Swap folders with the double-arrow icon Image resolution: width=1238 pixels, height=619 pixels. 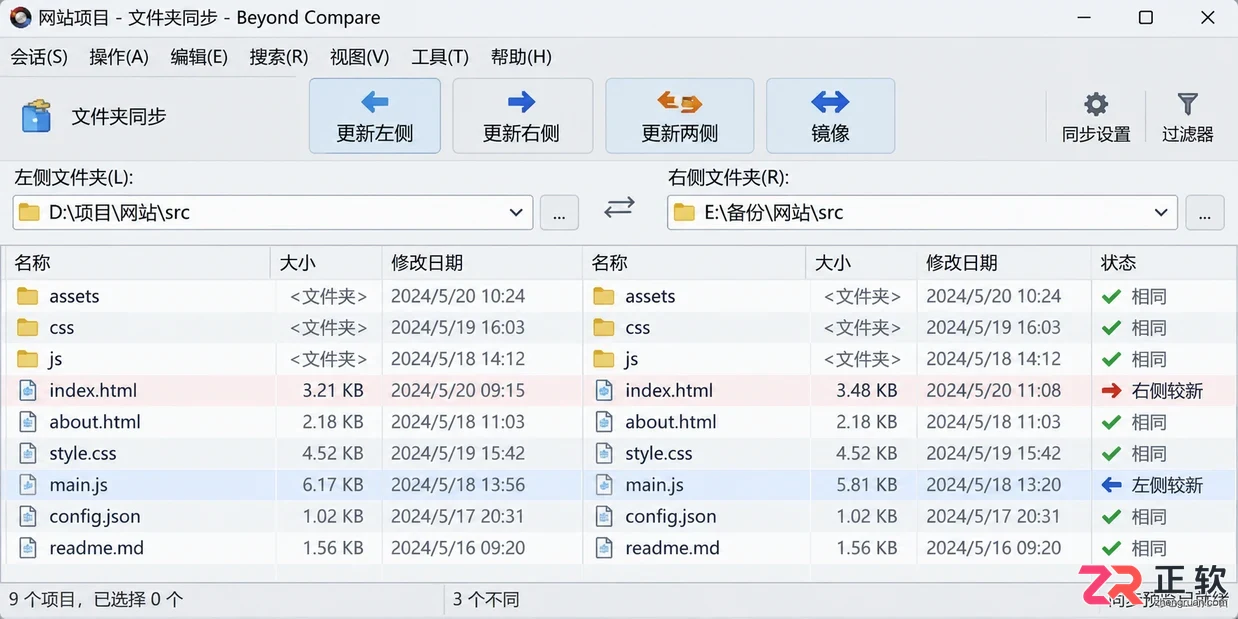[620, 207]
